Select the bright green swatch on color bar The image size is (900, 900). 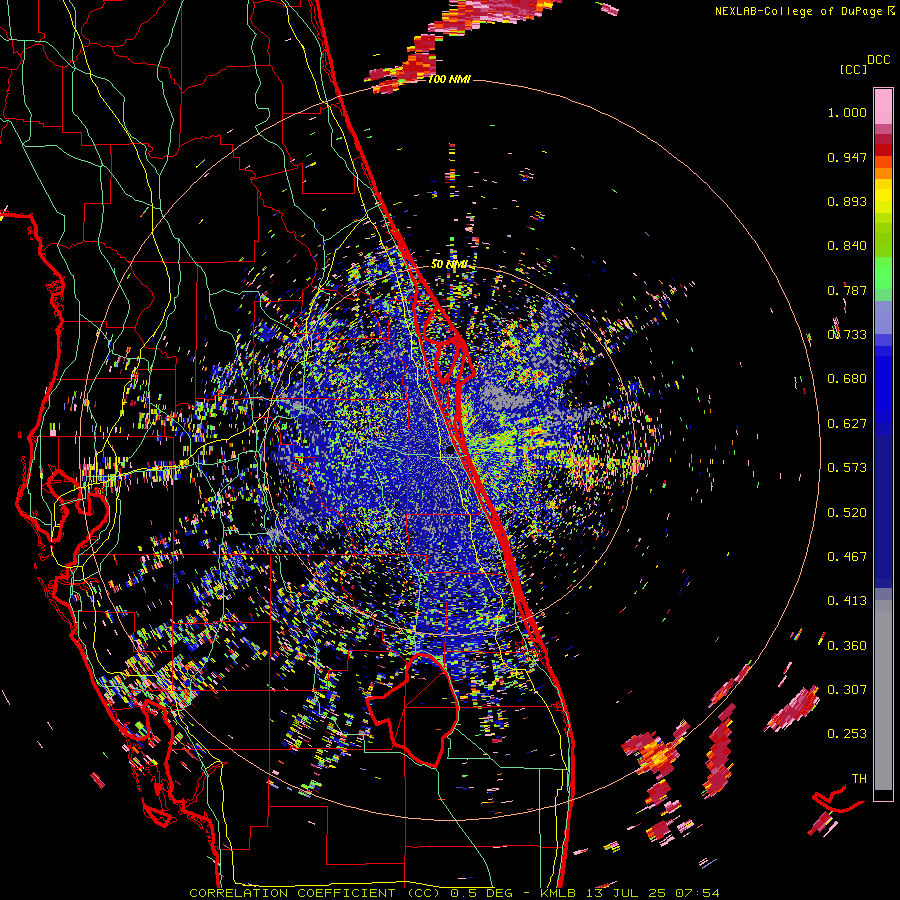(883, 273)
